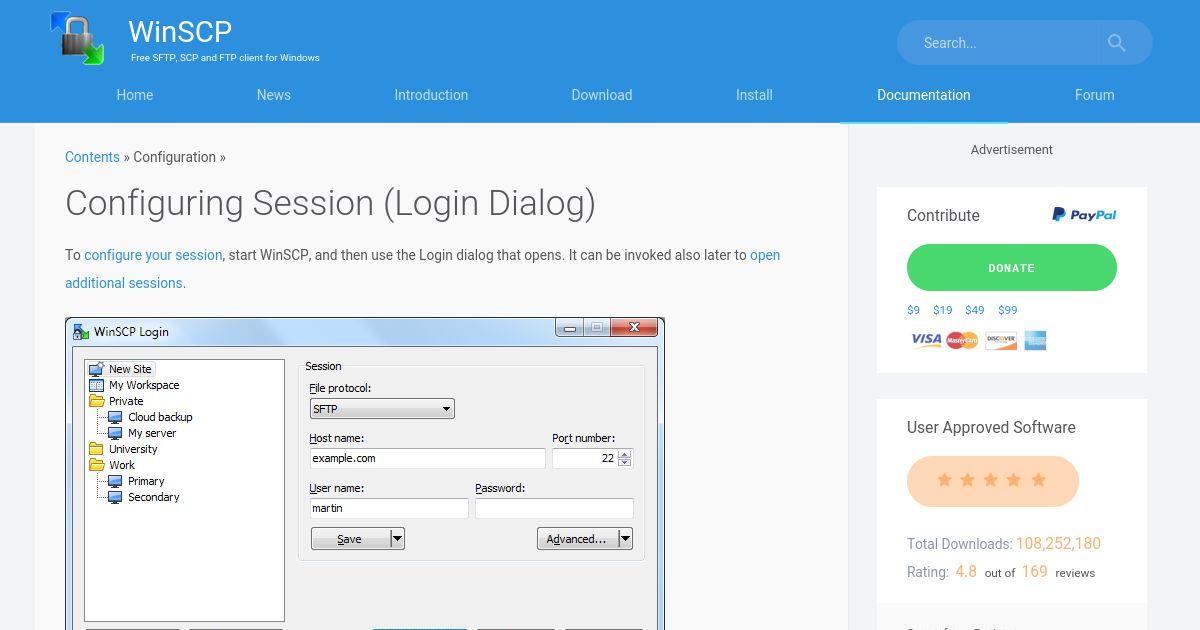Choose the $19 donation amount

[942, 310]
